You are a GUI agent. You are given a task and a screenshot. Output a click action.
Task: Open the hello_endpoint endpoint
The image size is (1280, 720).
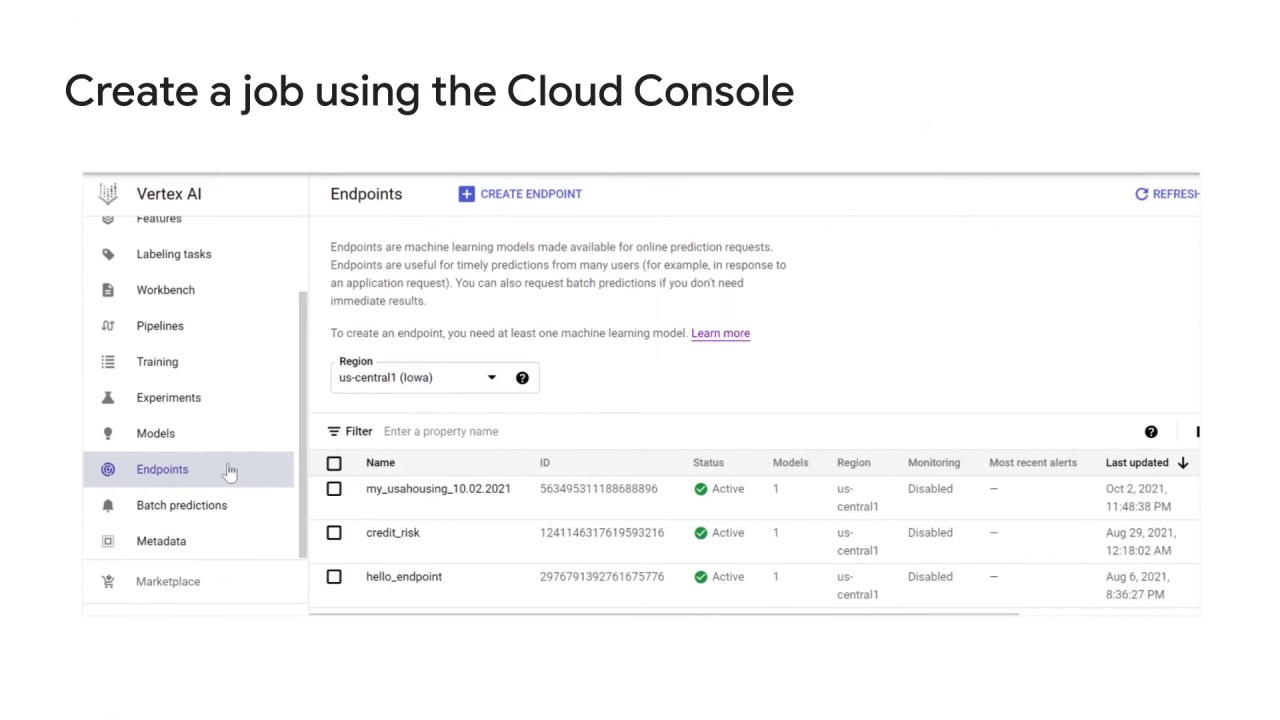click(x=404, y=577)
